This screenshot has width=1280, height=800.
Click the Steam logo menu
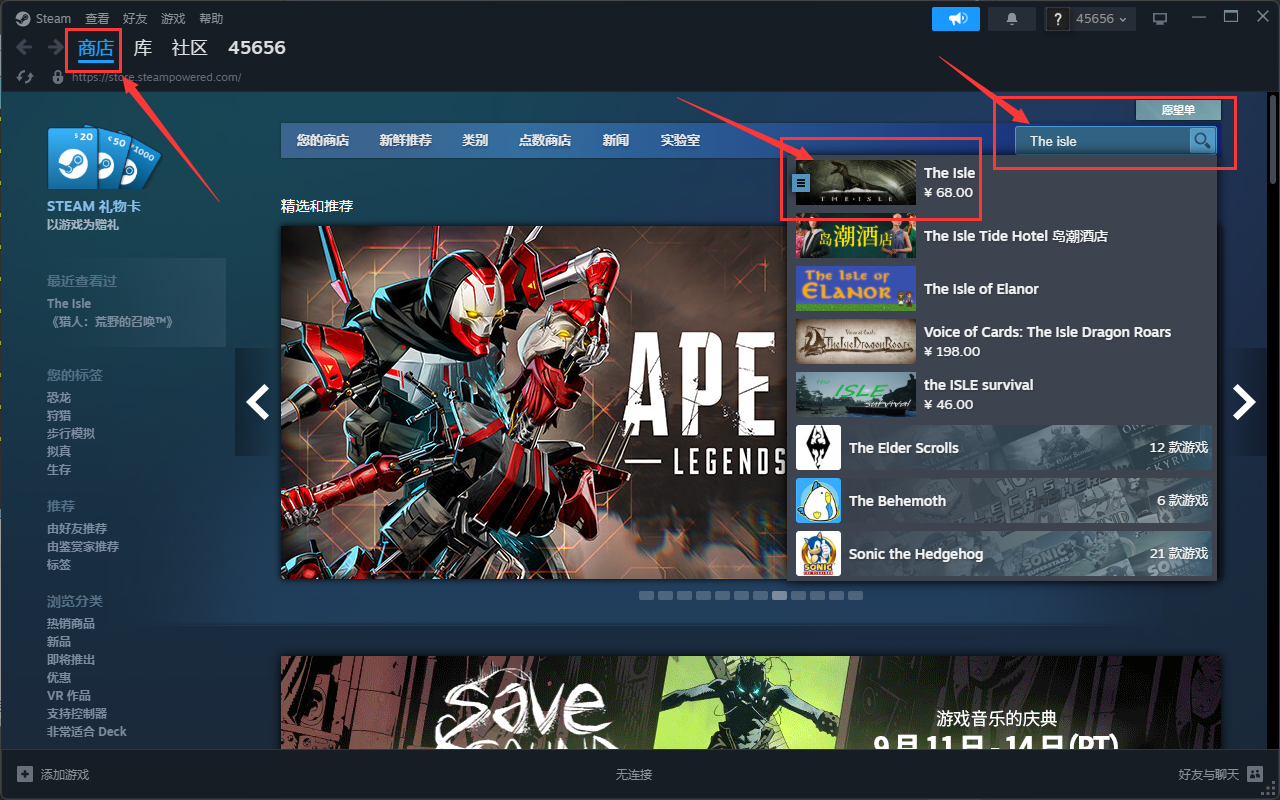43,18
